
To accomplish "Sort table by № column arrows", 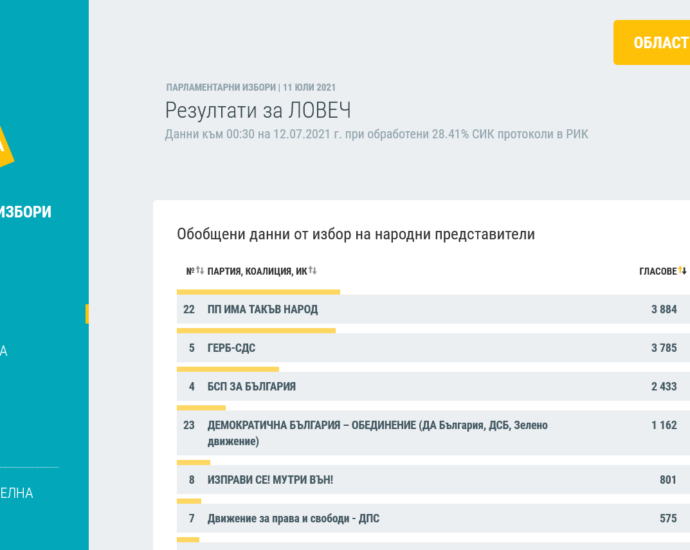I will click(200, 271).
